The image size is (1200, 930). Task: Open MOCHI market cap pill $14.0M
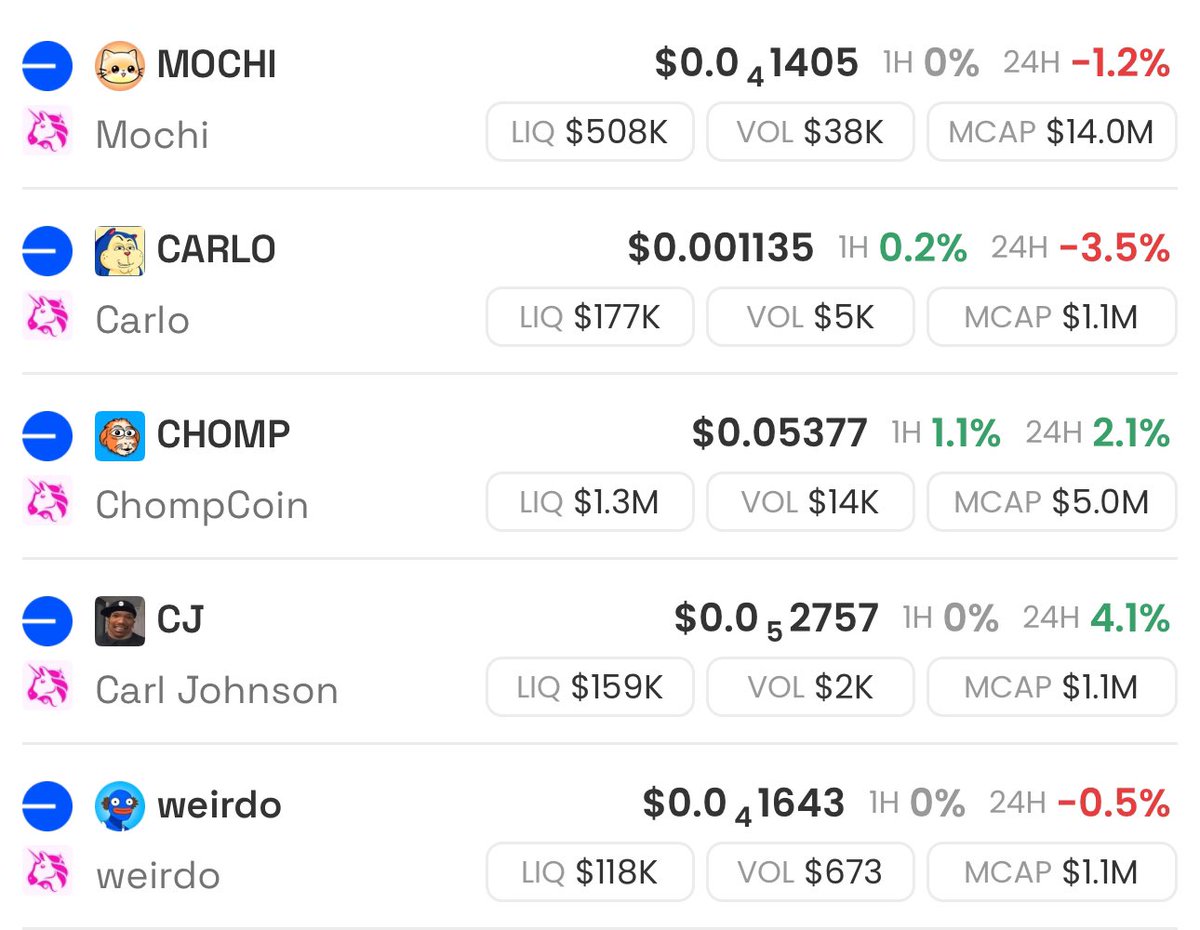(x=1052, y=131)
